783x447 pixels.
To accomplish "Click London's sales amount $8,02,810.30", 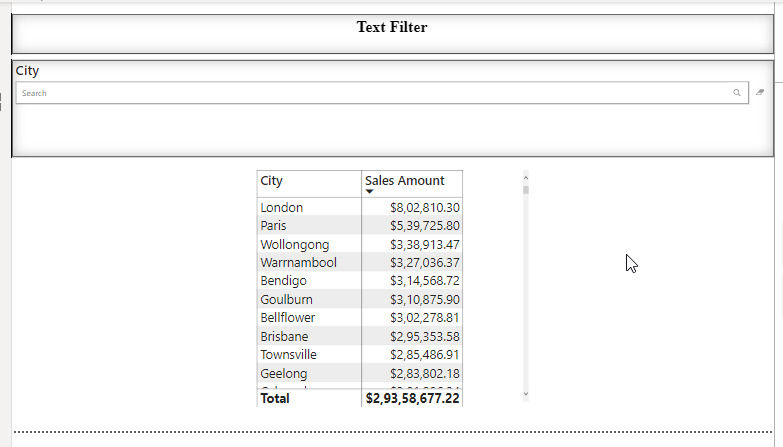I will point(425,208).
